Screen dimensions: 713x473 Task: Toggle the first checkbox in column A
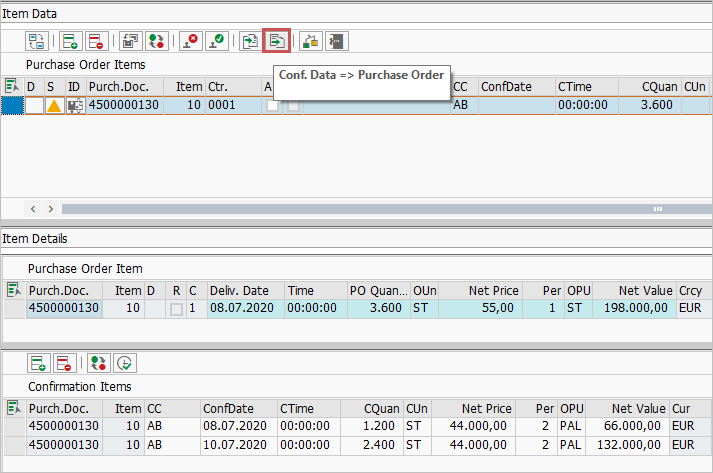click(272, 106)
